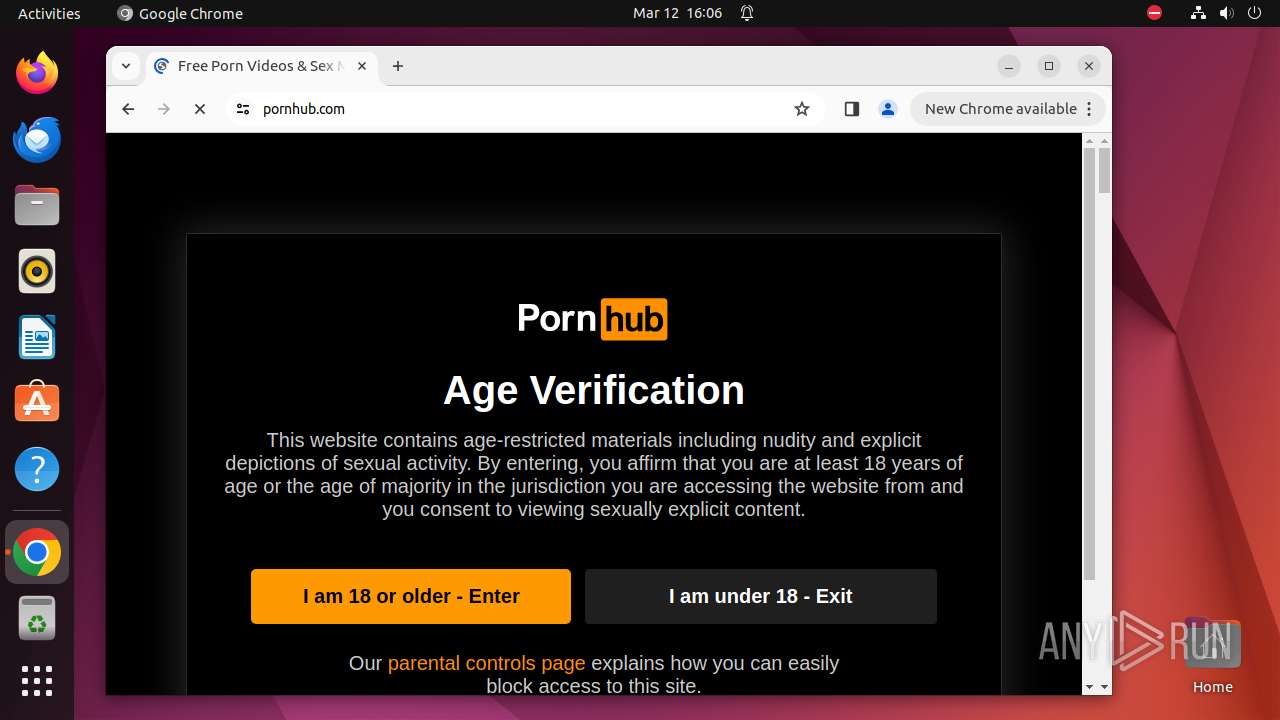Stop loading the page
The width and height of the screenshot is (1280, 720).
(x=200, y=109)
